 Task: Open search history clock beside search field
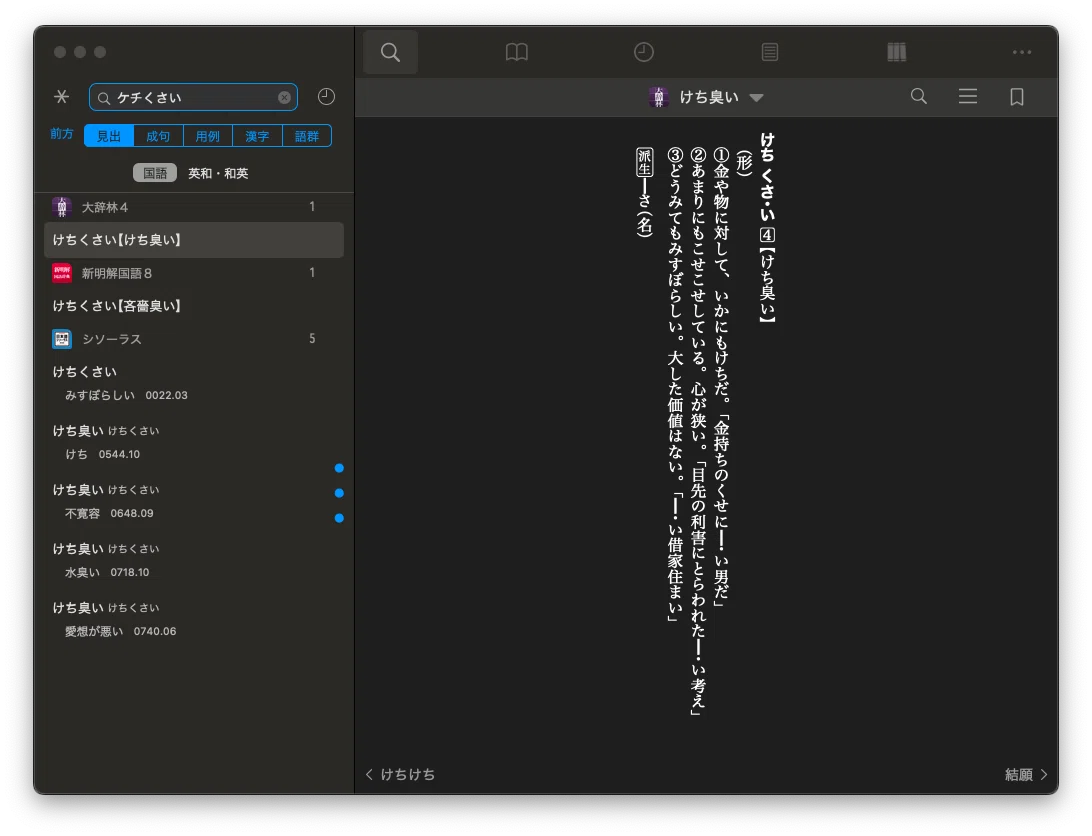(326, 97)
